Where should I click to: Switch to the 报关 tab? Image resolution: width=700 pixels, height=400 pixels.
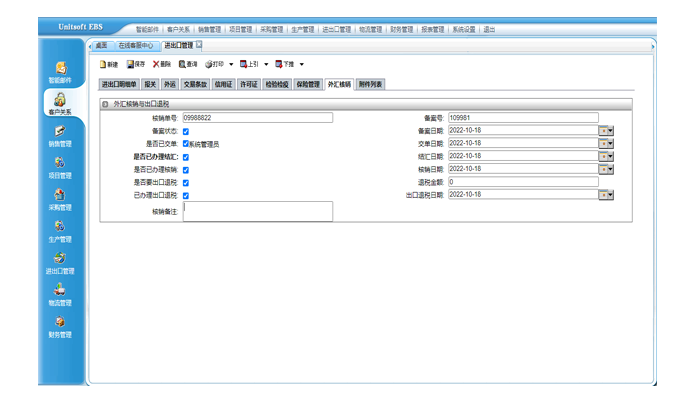pyautogui.click(x=150, y=85)
